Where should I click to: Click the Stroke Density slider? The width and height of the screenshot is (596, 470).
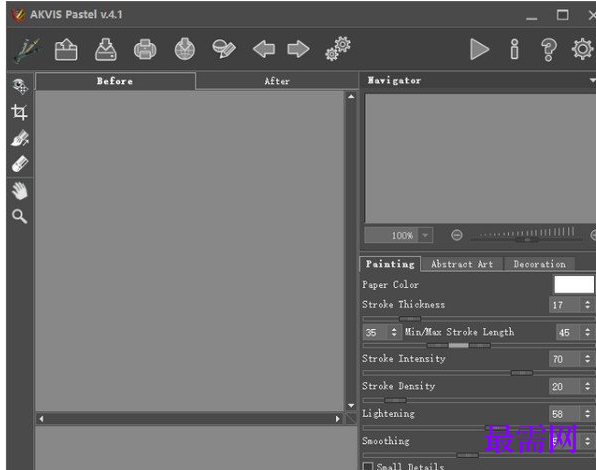pyautogui.click(x=479, y=400)
